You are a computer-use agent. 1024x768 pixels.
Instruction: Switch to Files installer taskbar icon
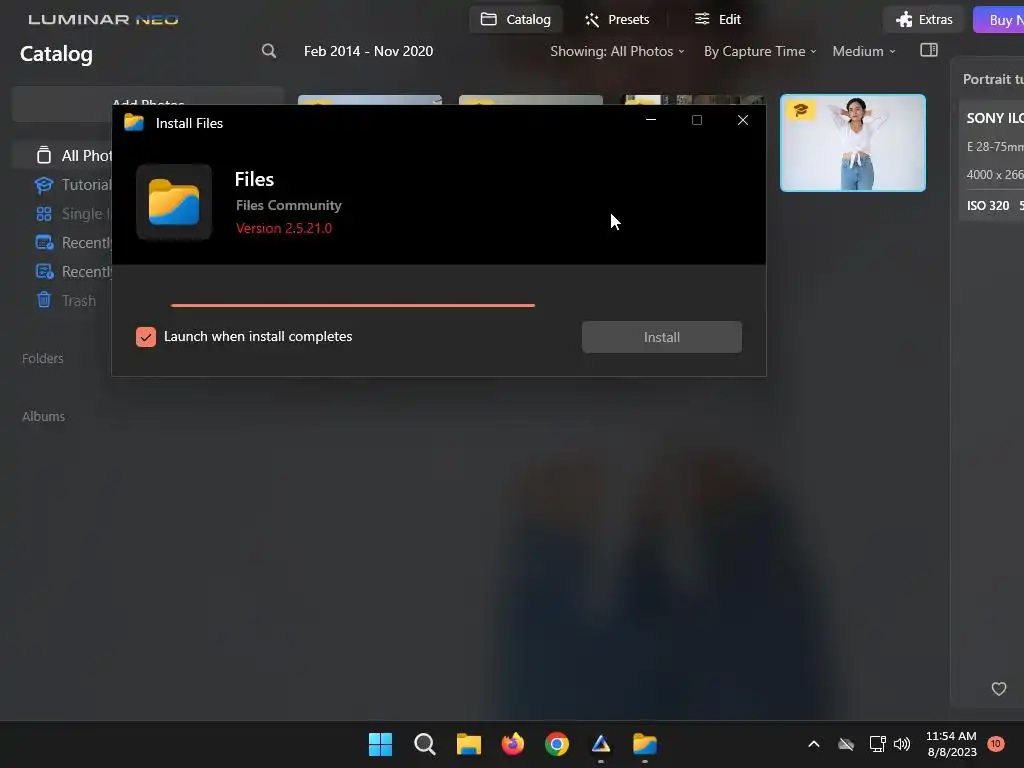645,744
